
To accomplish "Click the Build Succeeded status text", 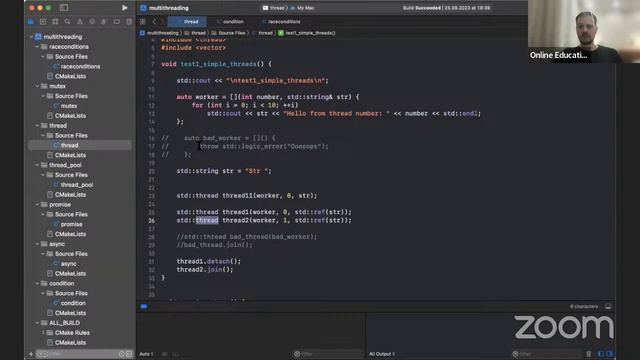I will coord(446,8).
